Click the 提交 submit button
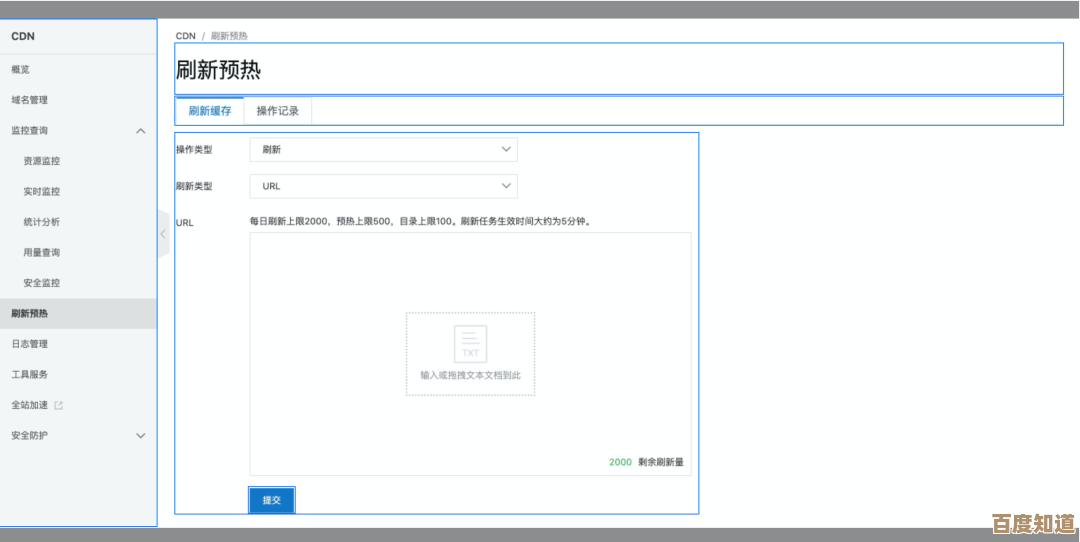Image resolution: width=1080 pixels, height=542 pixels. click(x=271, y=499)
